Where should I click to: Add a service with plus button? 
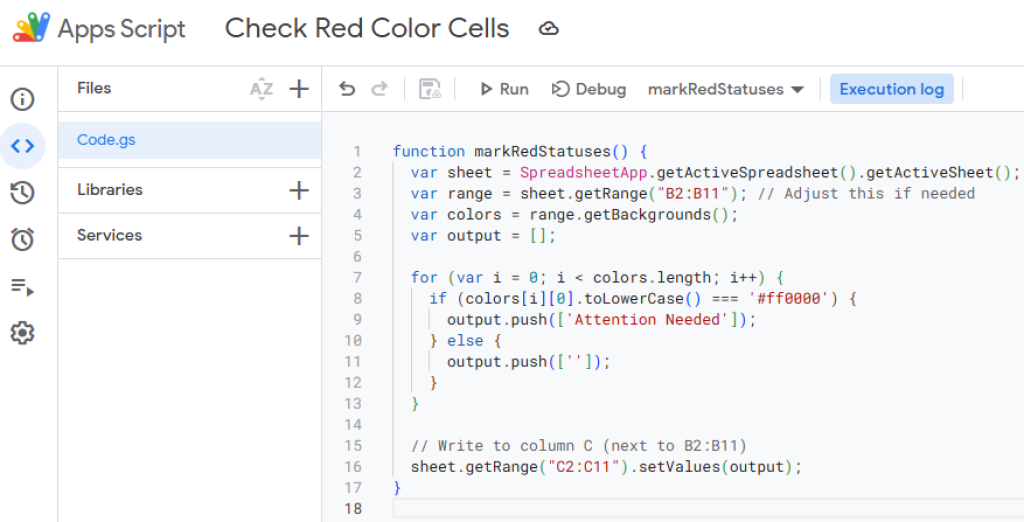coord(299,236)
